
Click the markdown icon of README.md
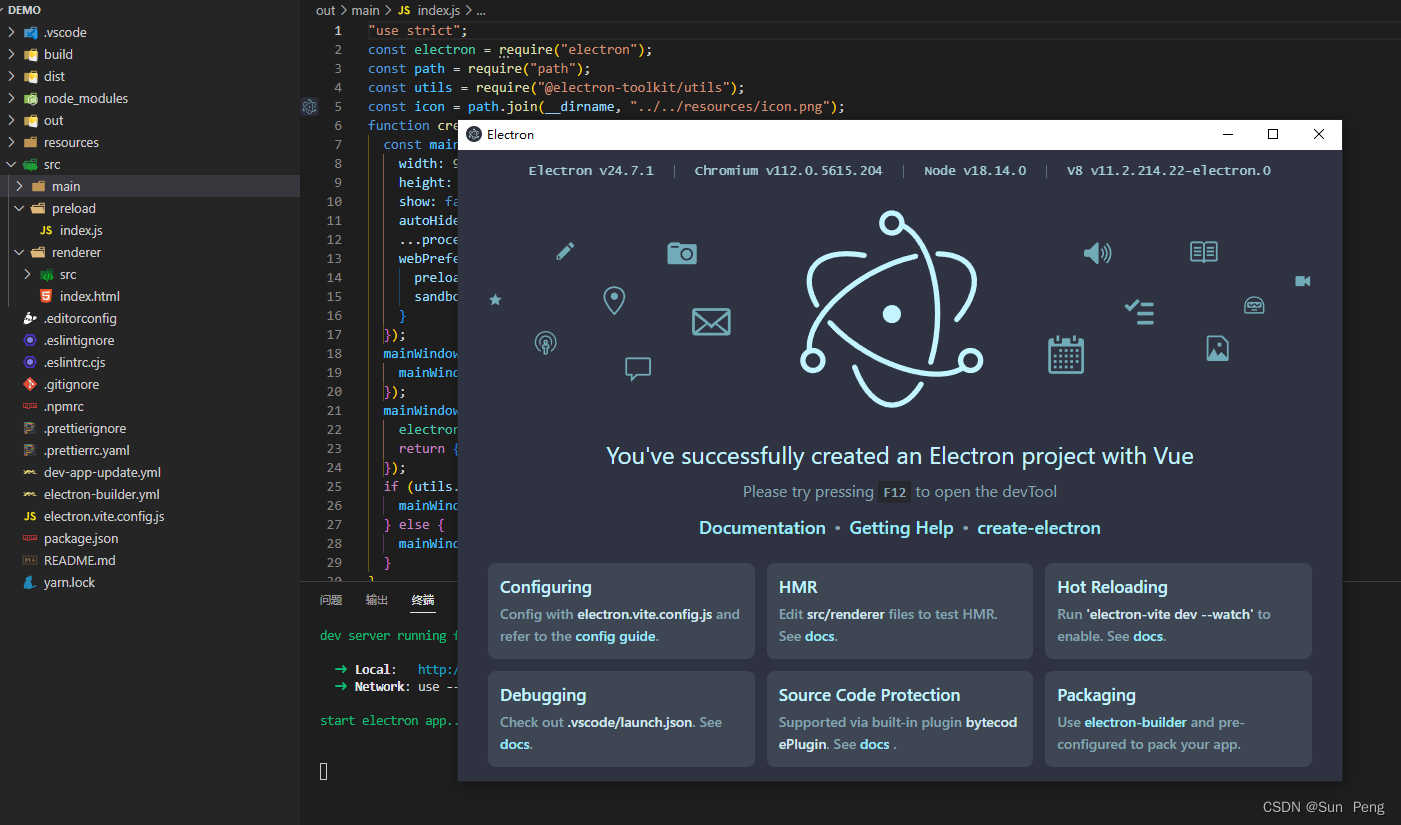[30, 560]
